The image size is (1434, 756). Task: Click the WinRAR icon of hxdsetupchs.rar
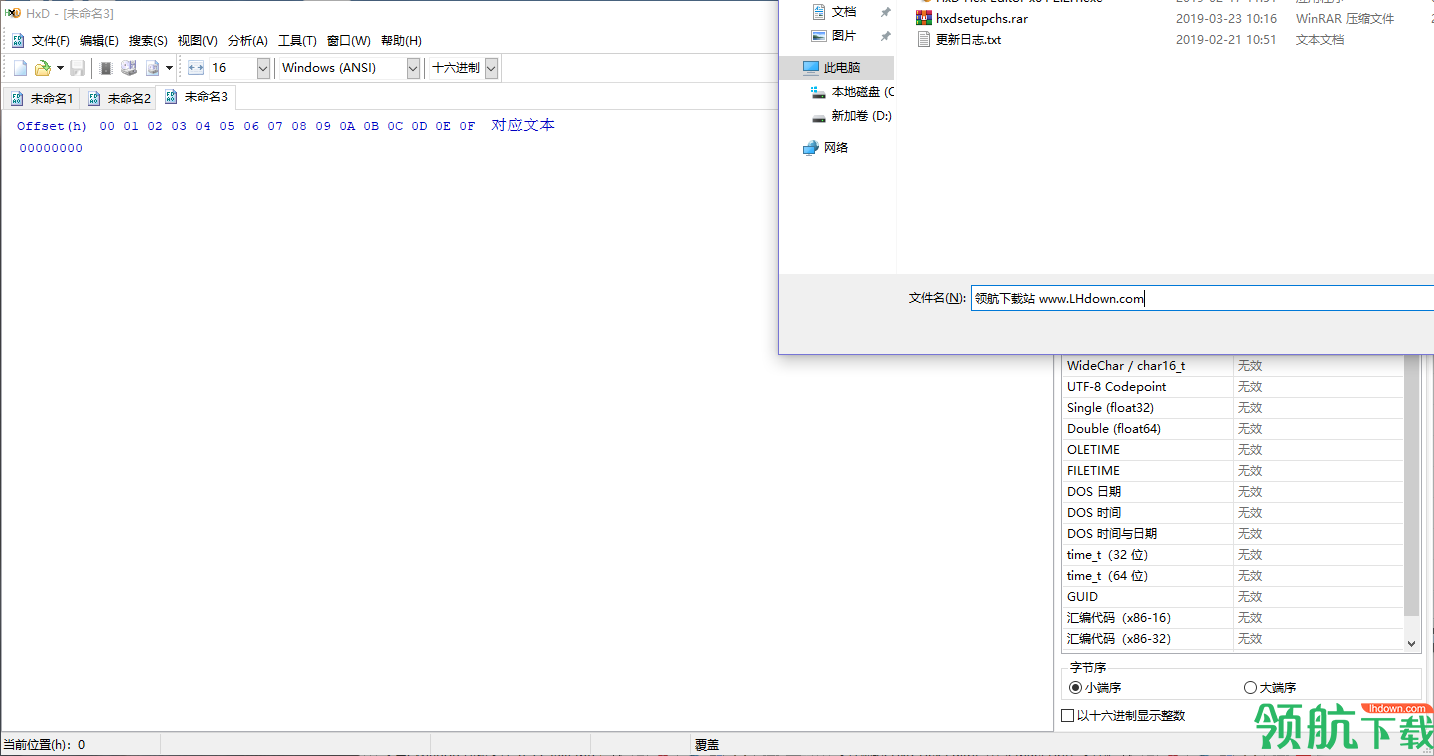[x=924, y=19]
